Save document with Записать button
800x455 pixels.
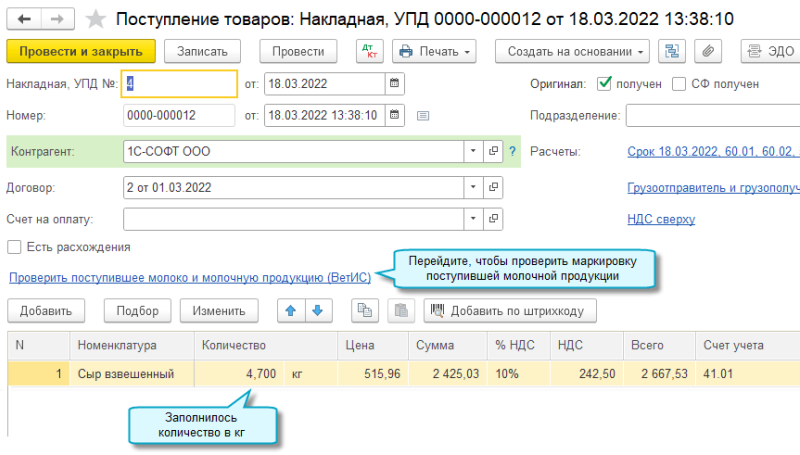pyautogui.click(x=203, y=52)
